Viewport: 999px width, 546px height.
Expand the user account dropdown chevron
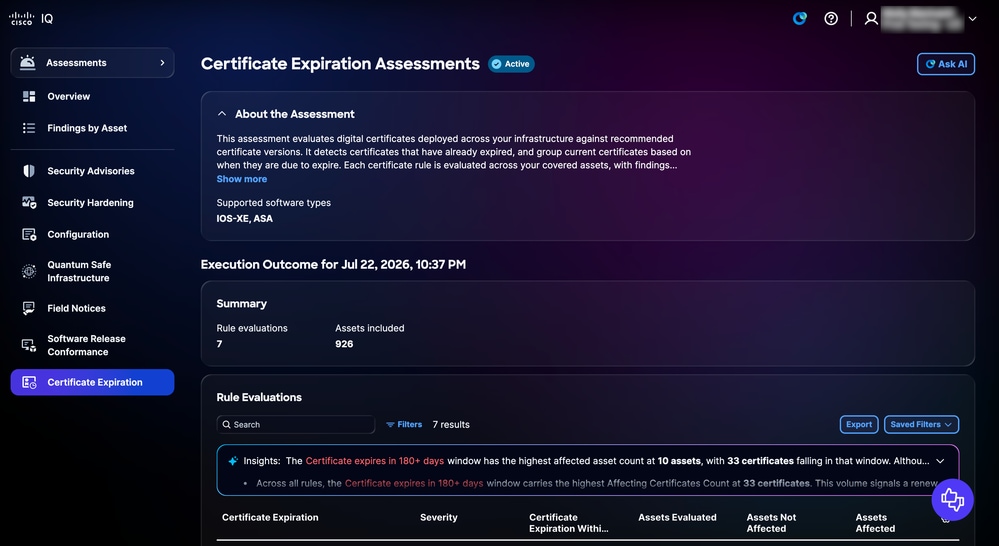click(x=972, y=19)
